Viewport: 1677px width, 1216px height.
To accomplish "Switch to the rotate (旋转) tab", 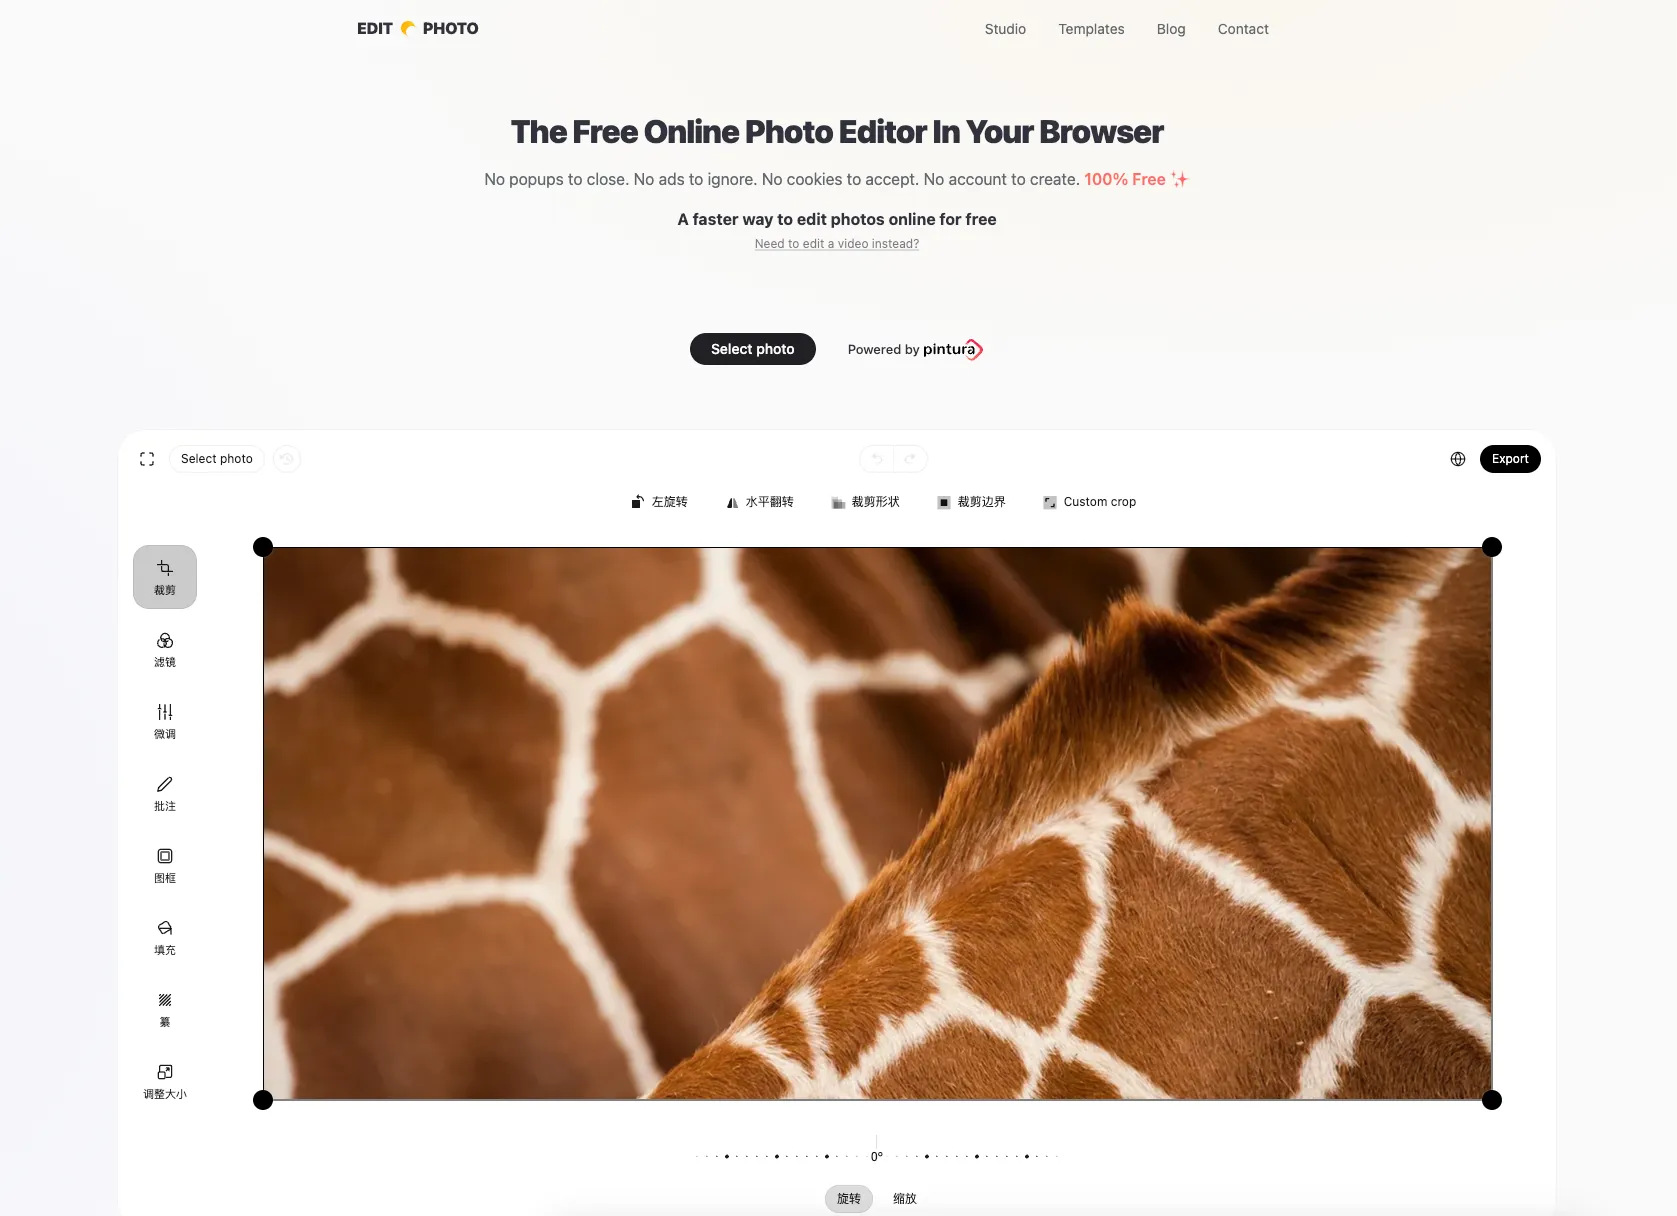I will 849,1198.
